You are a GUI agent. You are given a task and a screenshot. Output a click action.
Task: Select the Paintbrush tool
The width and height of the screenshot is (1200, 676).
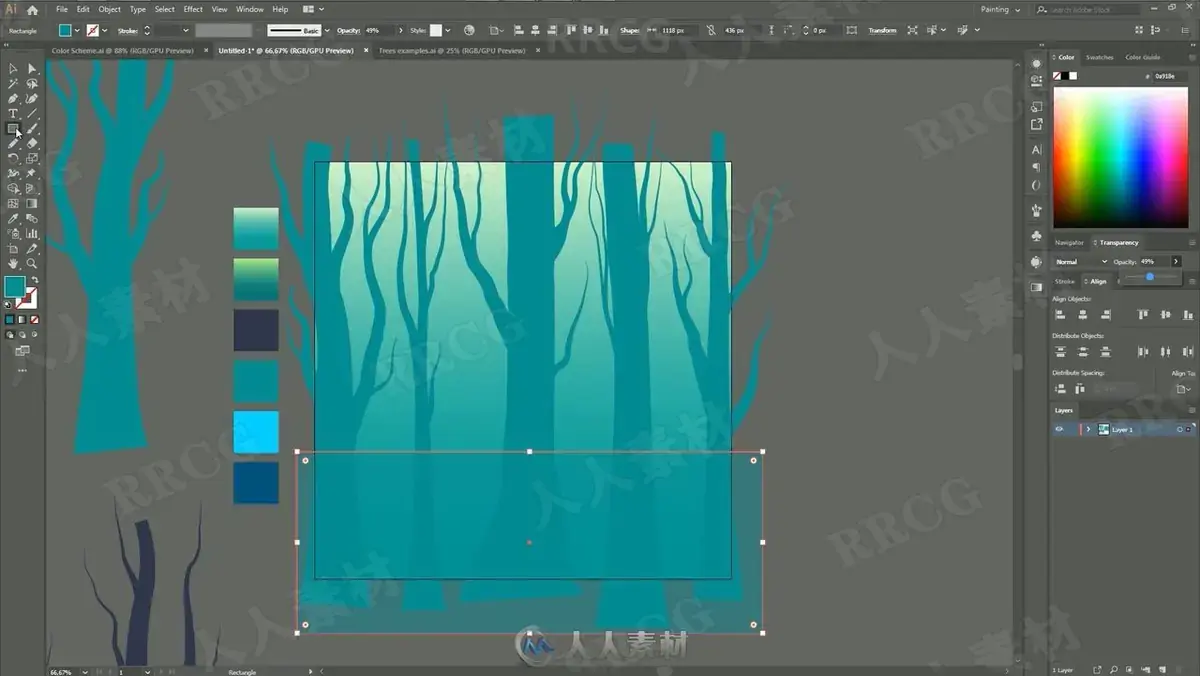32,128
